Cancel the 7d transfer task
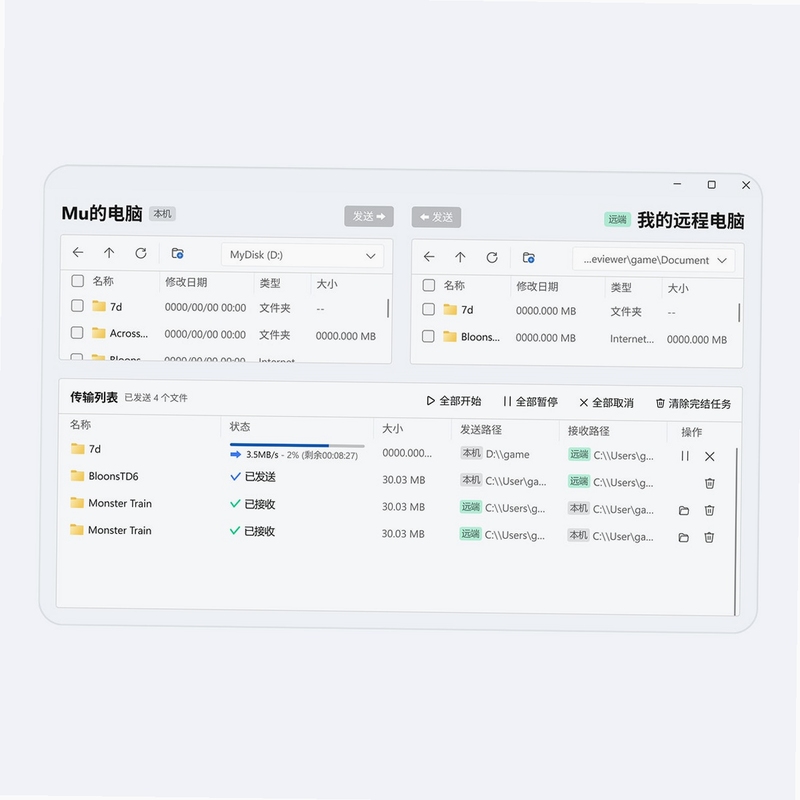Viewport: 800px width, 800px height. tap(709, 457)
